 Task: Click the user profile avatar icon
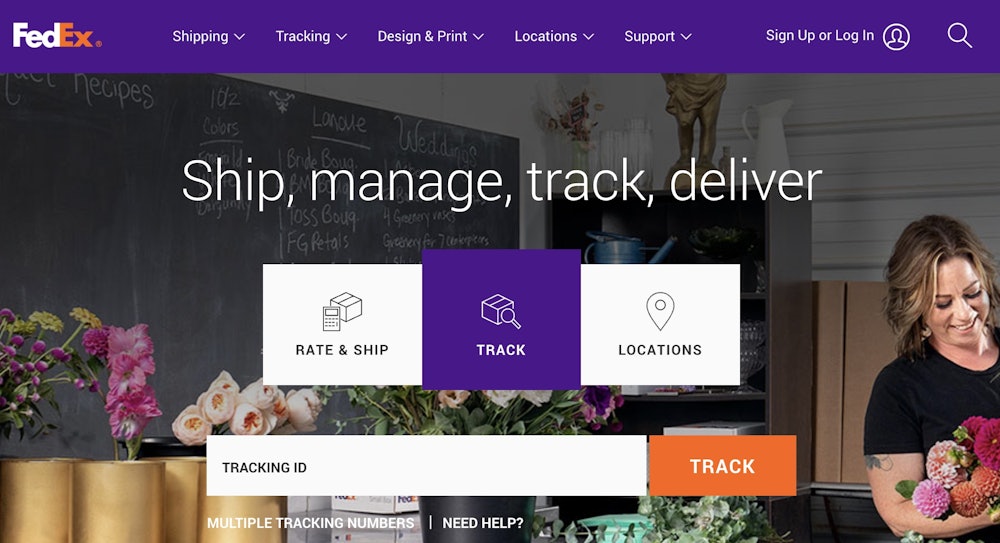896,36
